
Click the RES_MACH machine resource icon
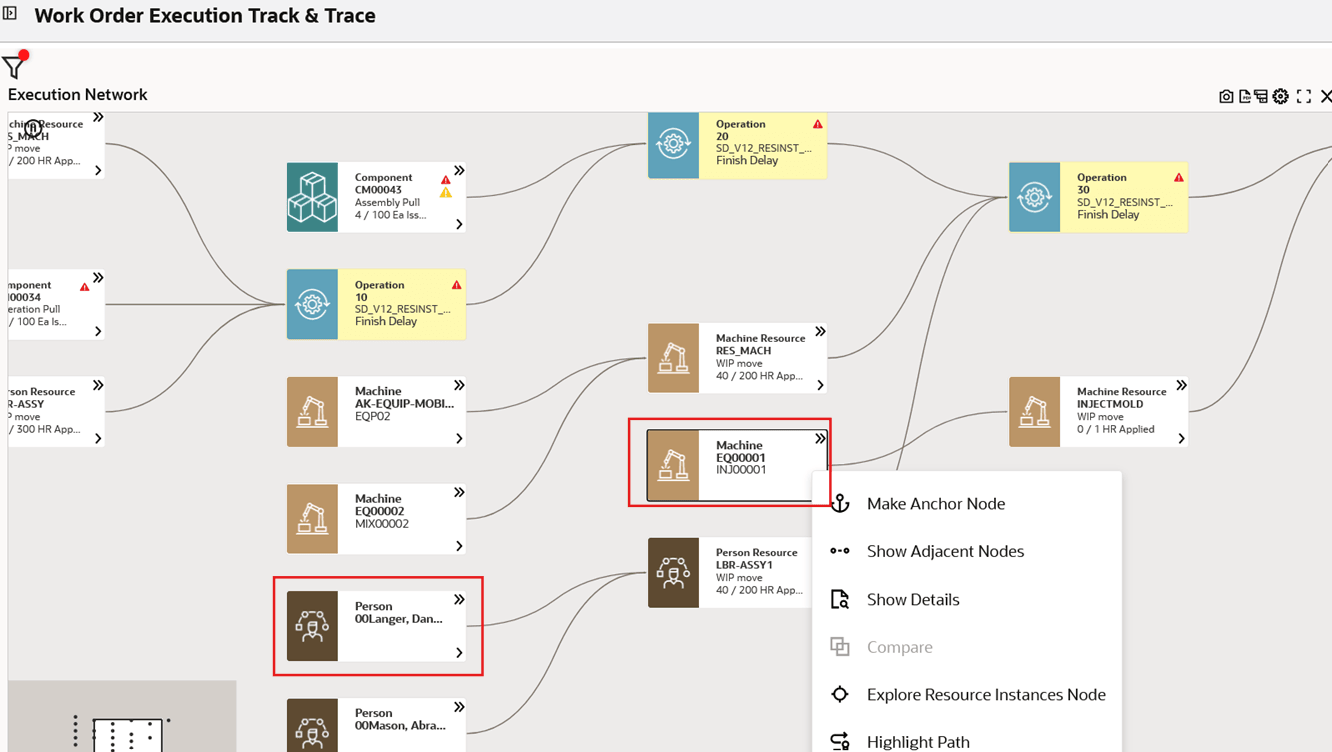673,358
